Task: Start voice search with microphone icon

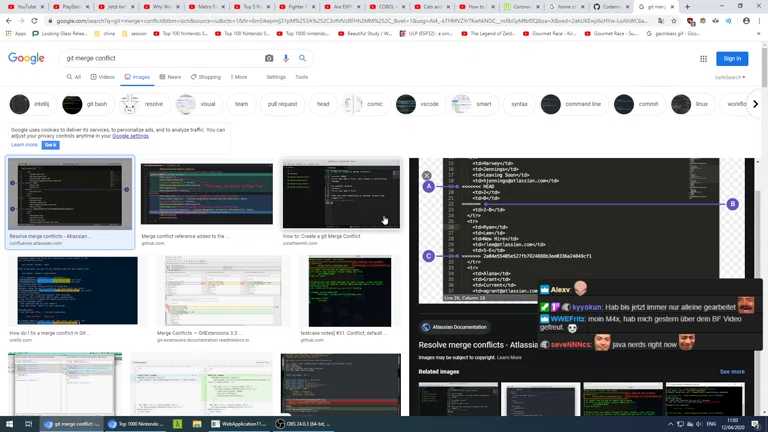Action: 286,58
